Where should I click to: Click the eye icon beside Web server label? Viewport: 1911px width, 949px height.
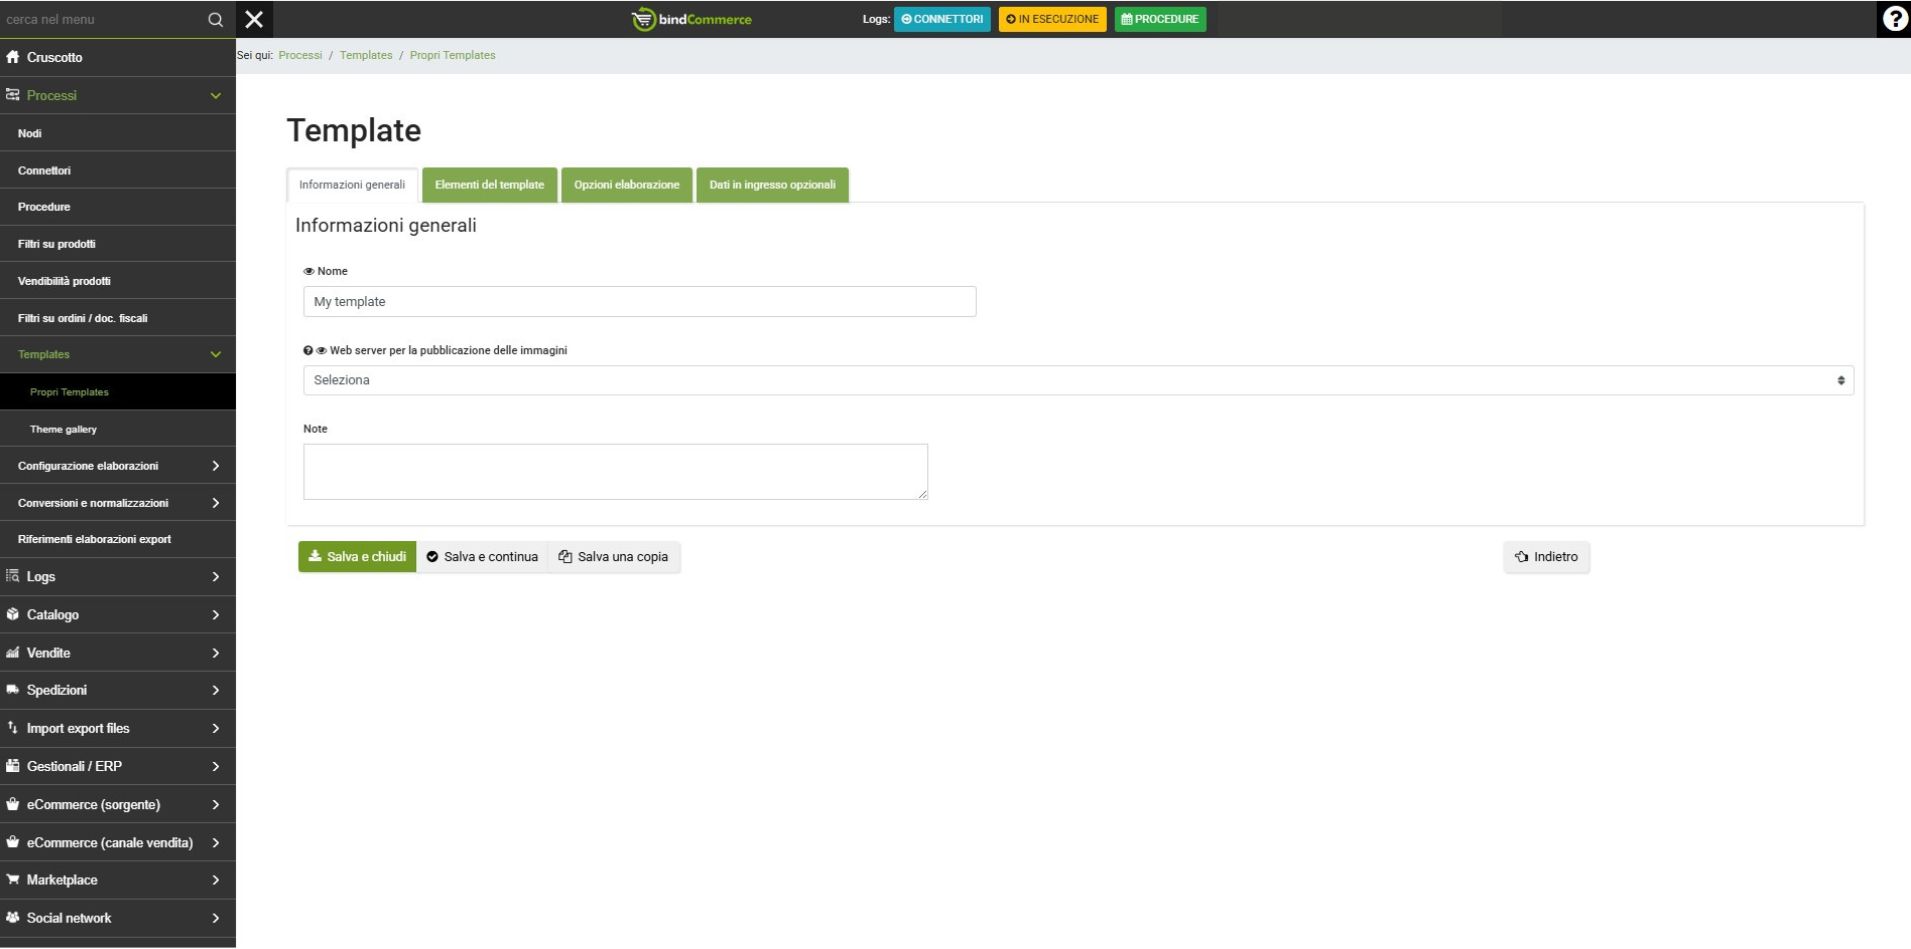click(321, 351)
